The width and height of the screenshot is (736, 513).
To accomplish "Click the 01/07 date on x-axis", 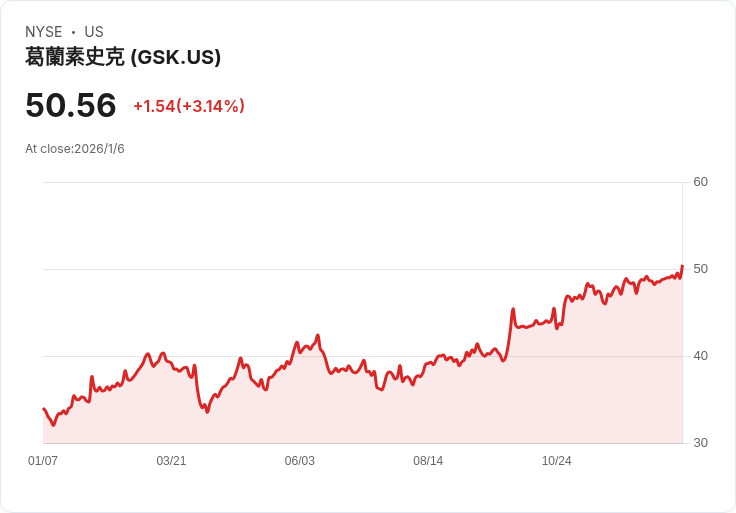I will tap(43, 461).
